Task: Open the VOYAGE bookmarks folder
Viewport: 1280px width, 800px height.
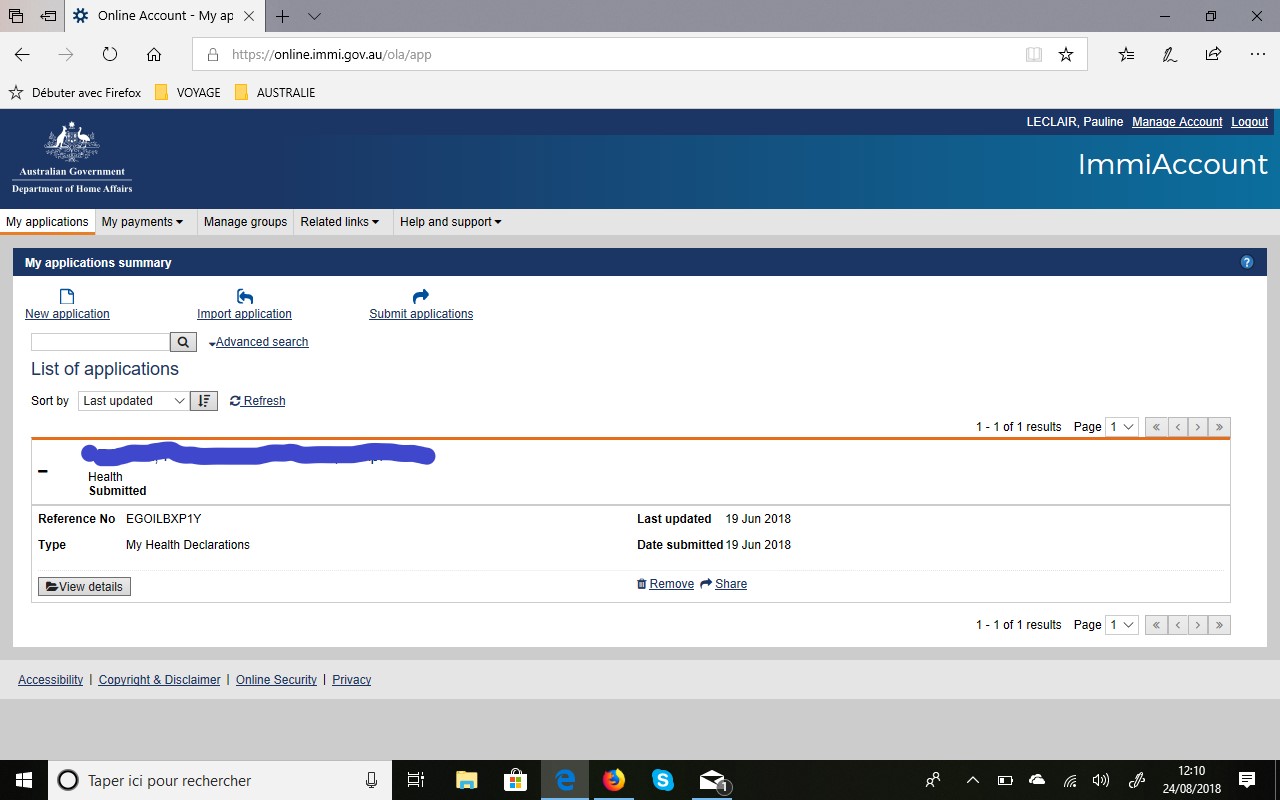Action: point(188,93)
